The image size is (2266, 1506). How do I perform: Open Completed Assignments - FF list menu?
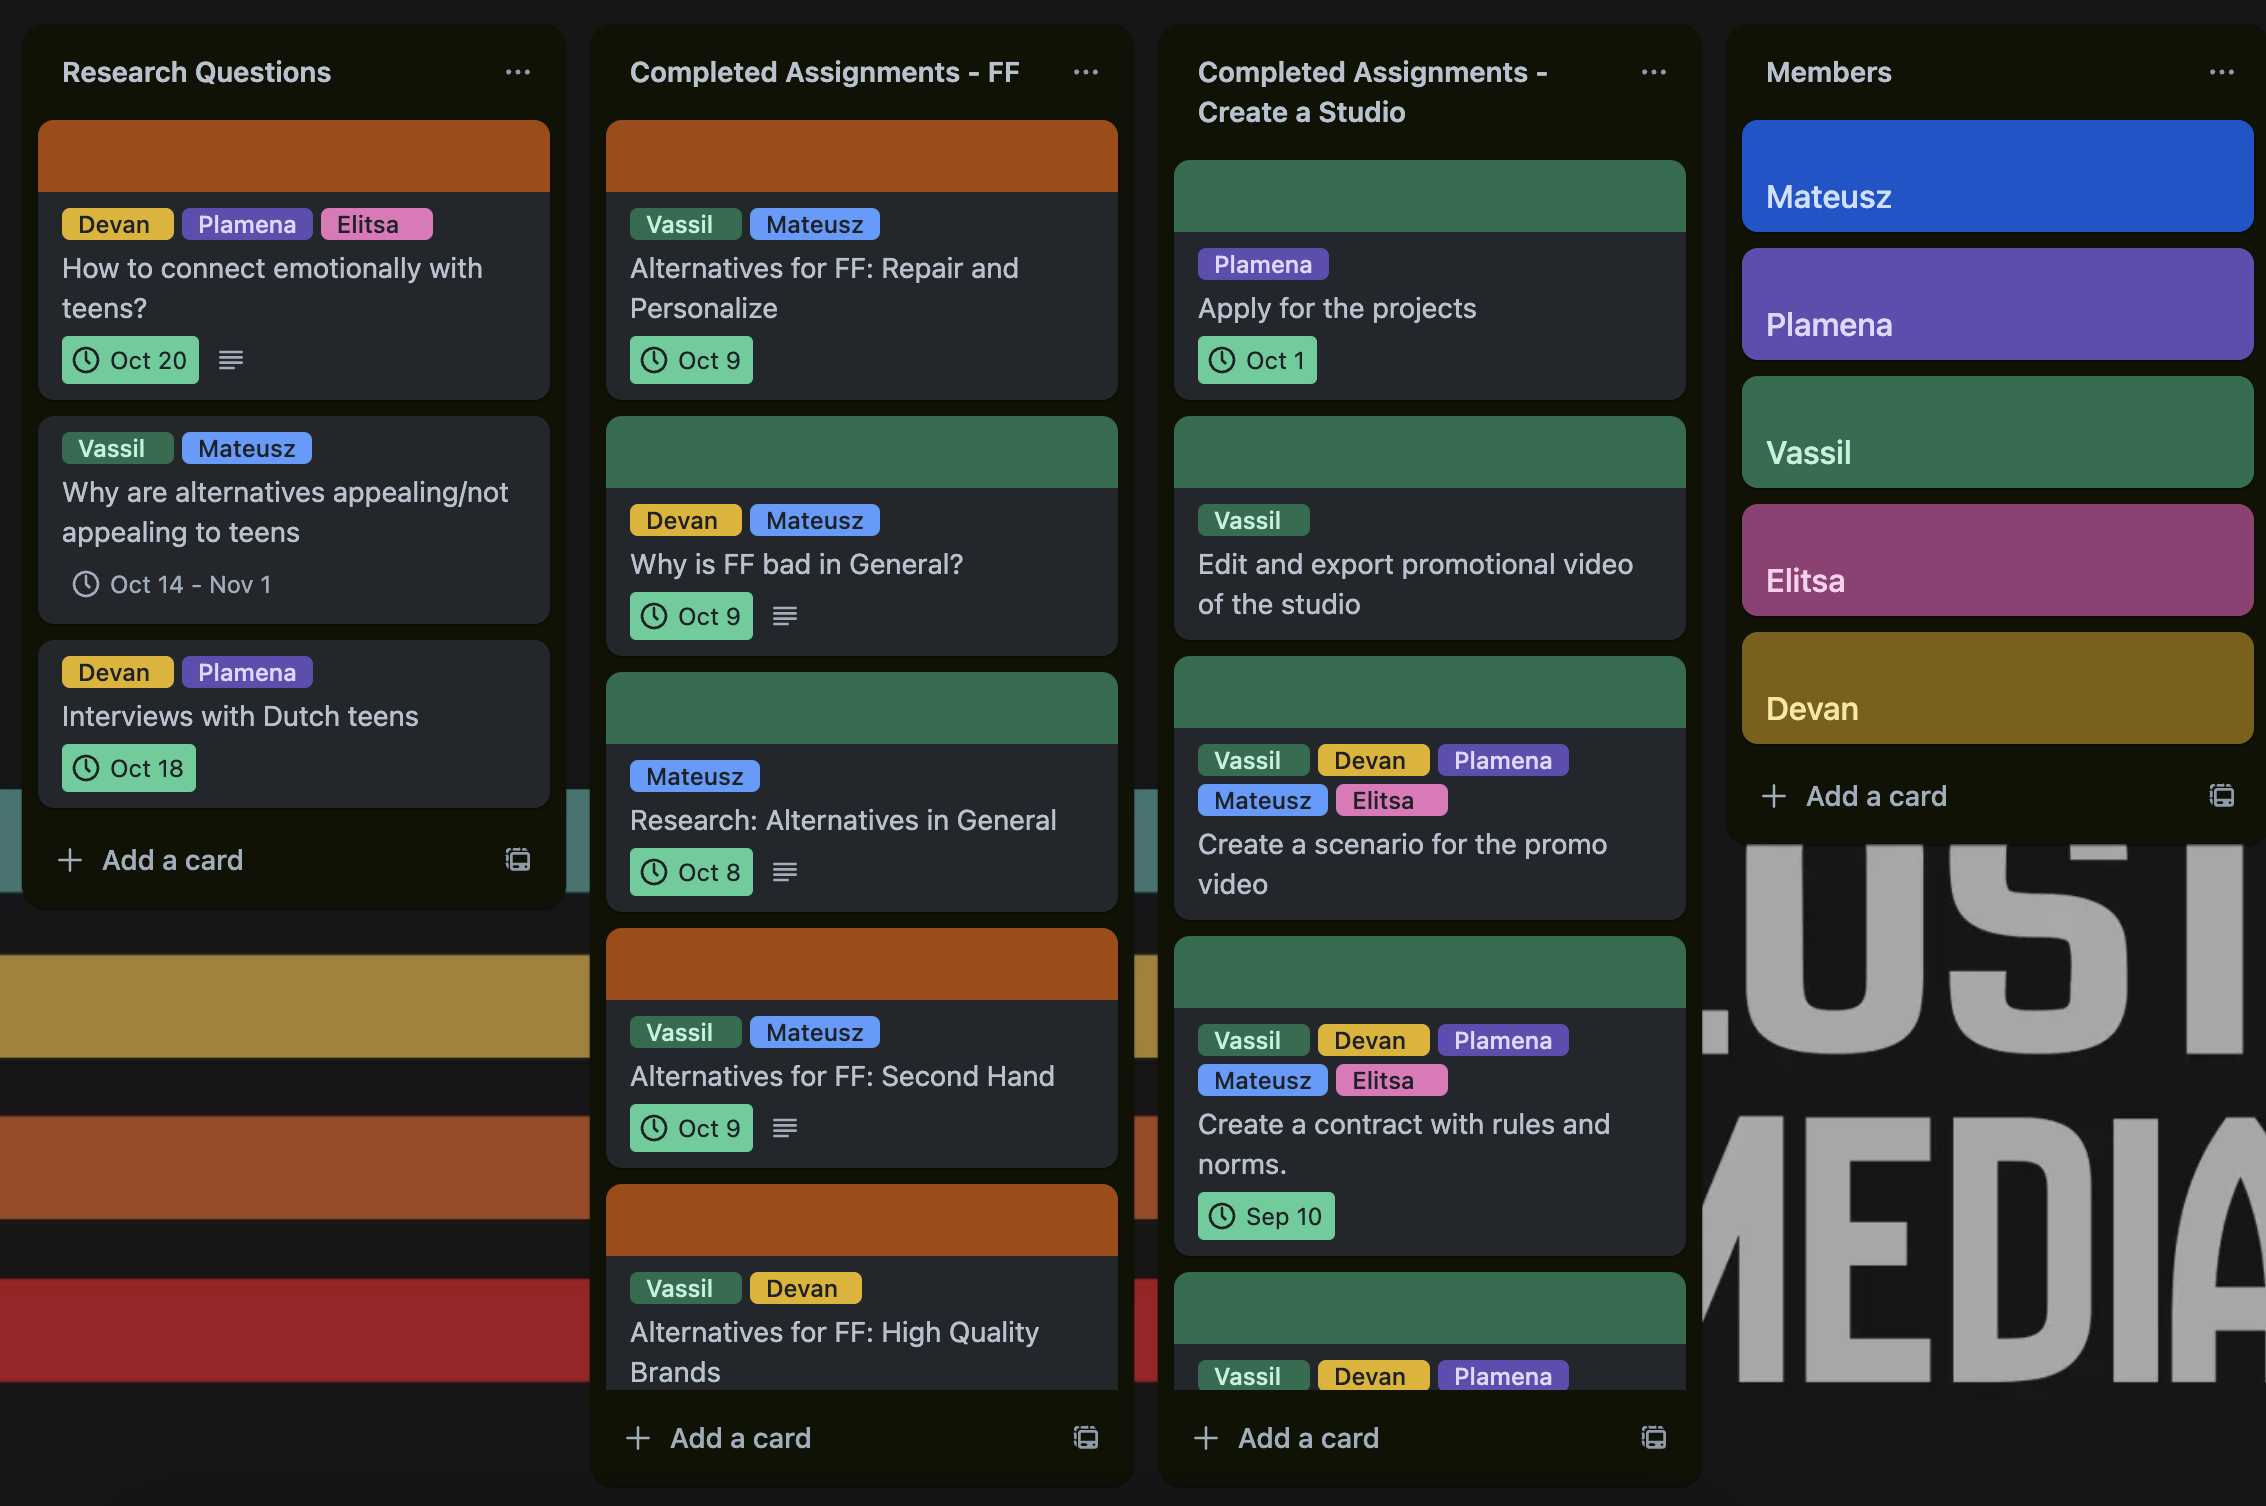pyautogui.click(x=1086, y=72)
